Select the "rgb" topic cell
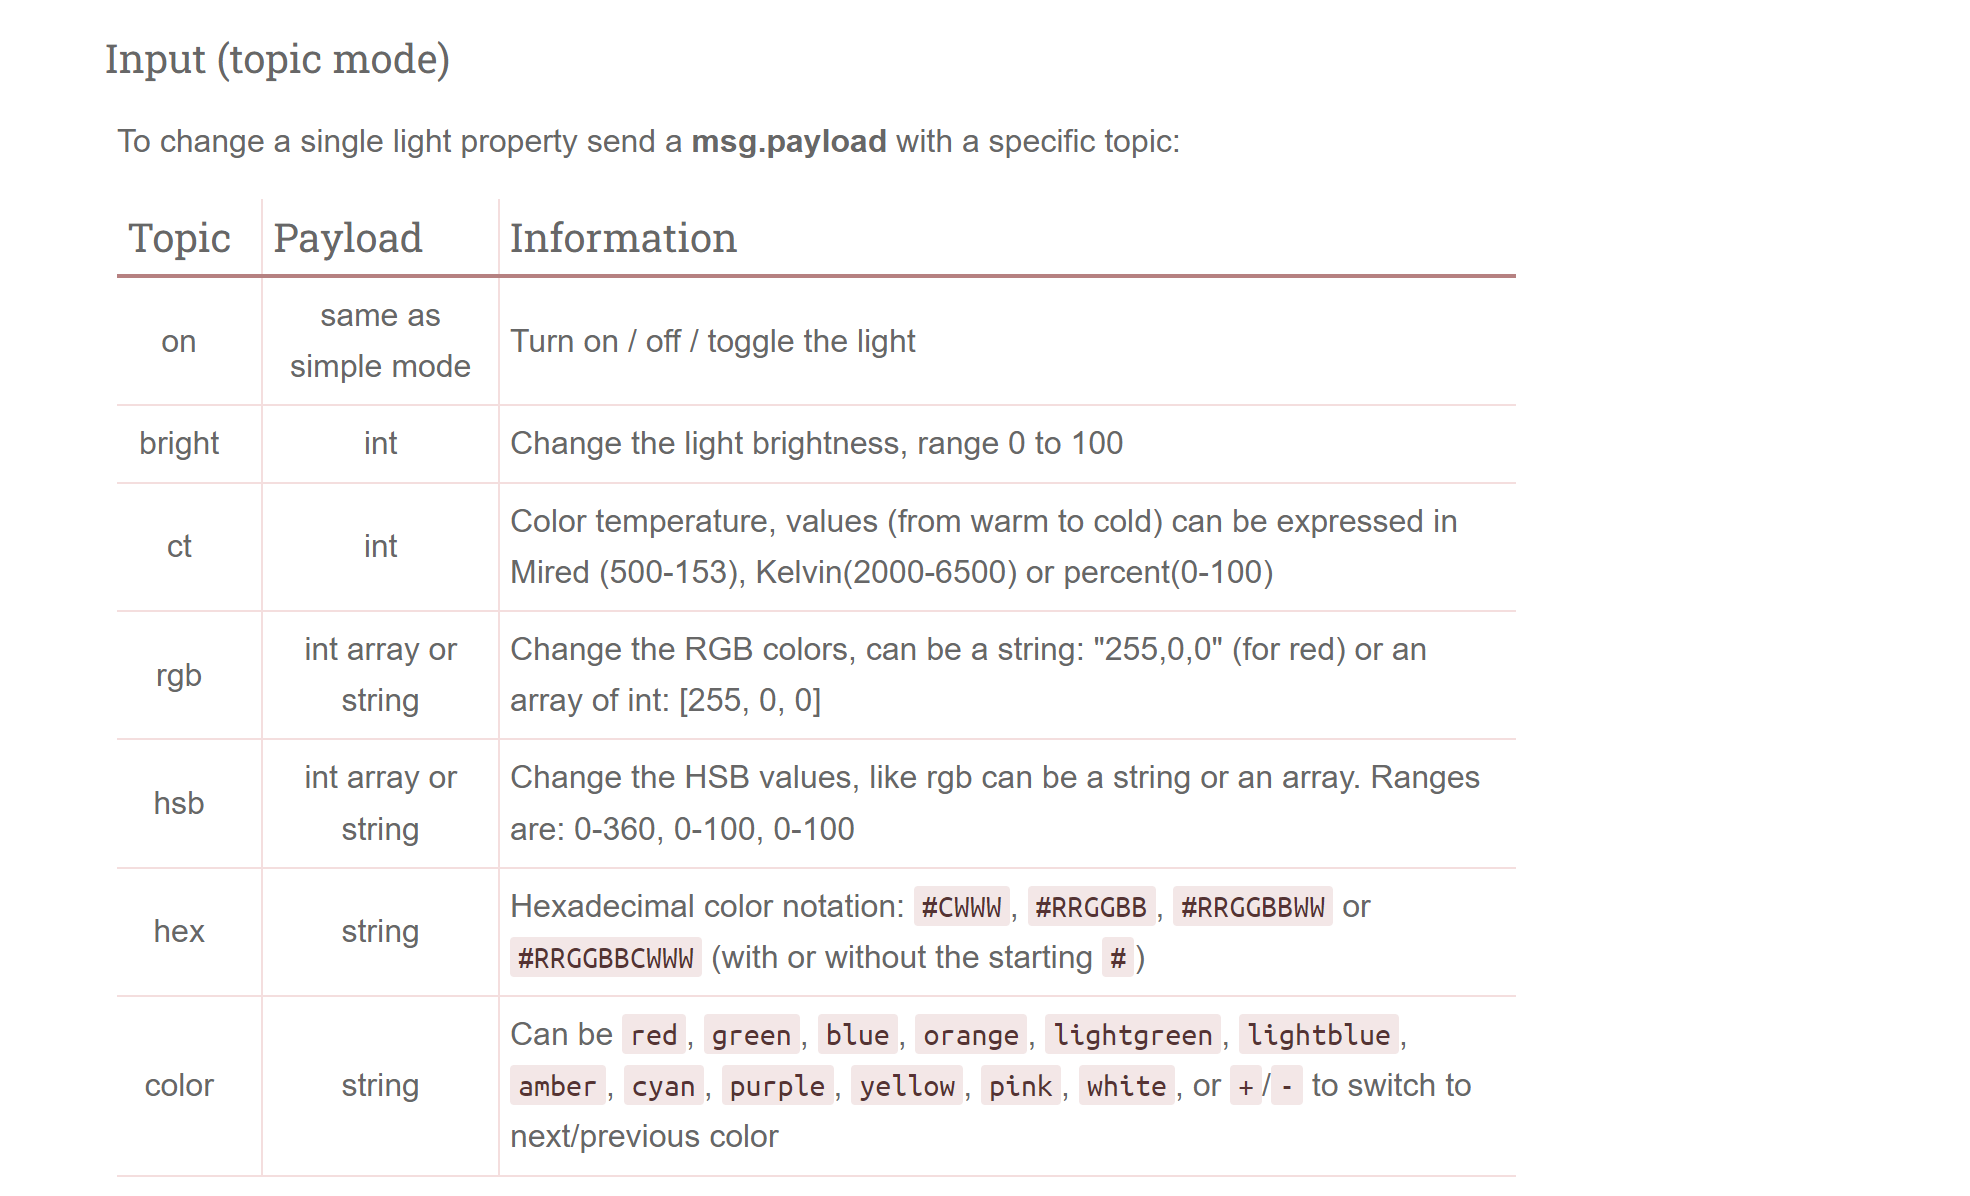 click(x=179, y=676)
